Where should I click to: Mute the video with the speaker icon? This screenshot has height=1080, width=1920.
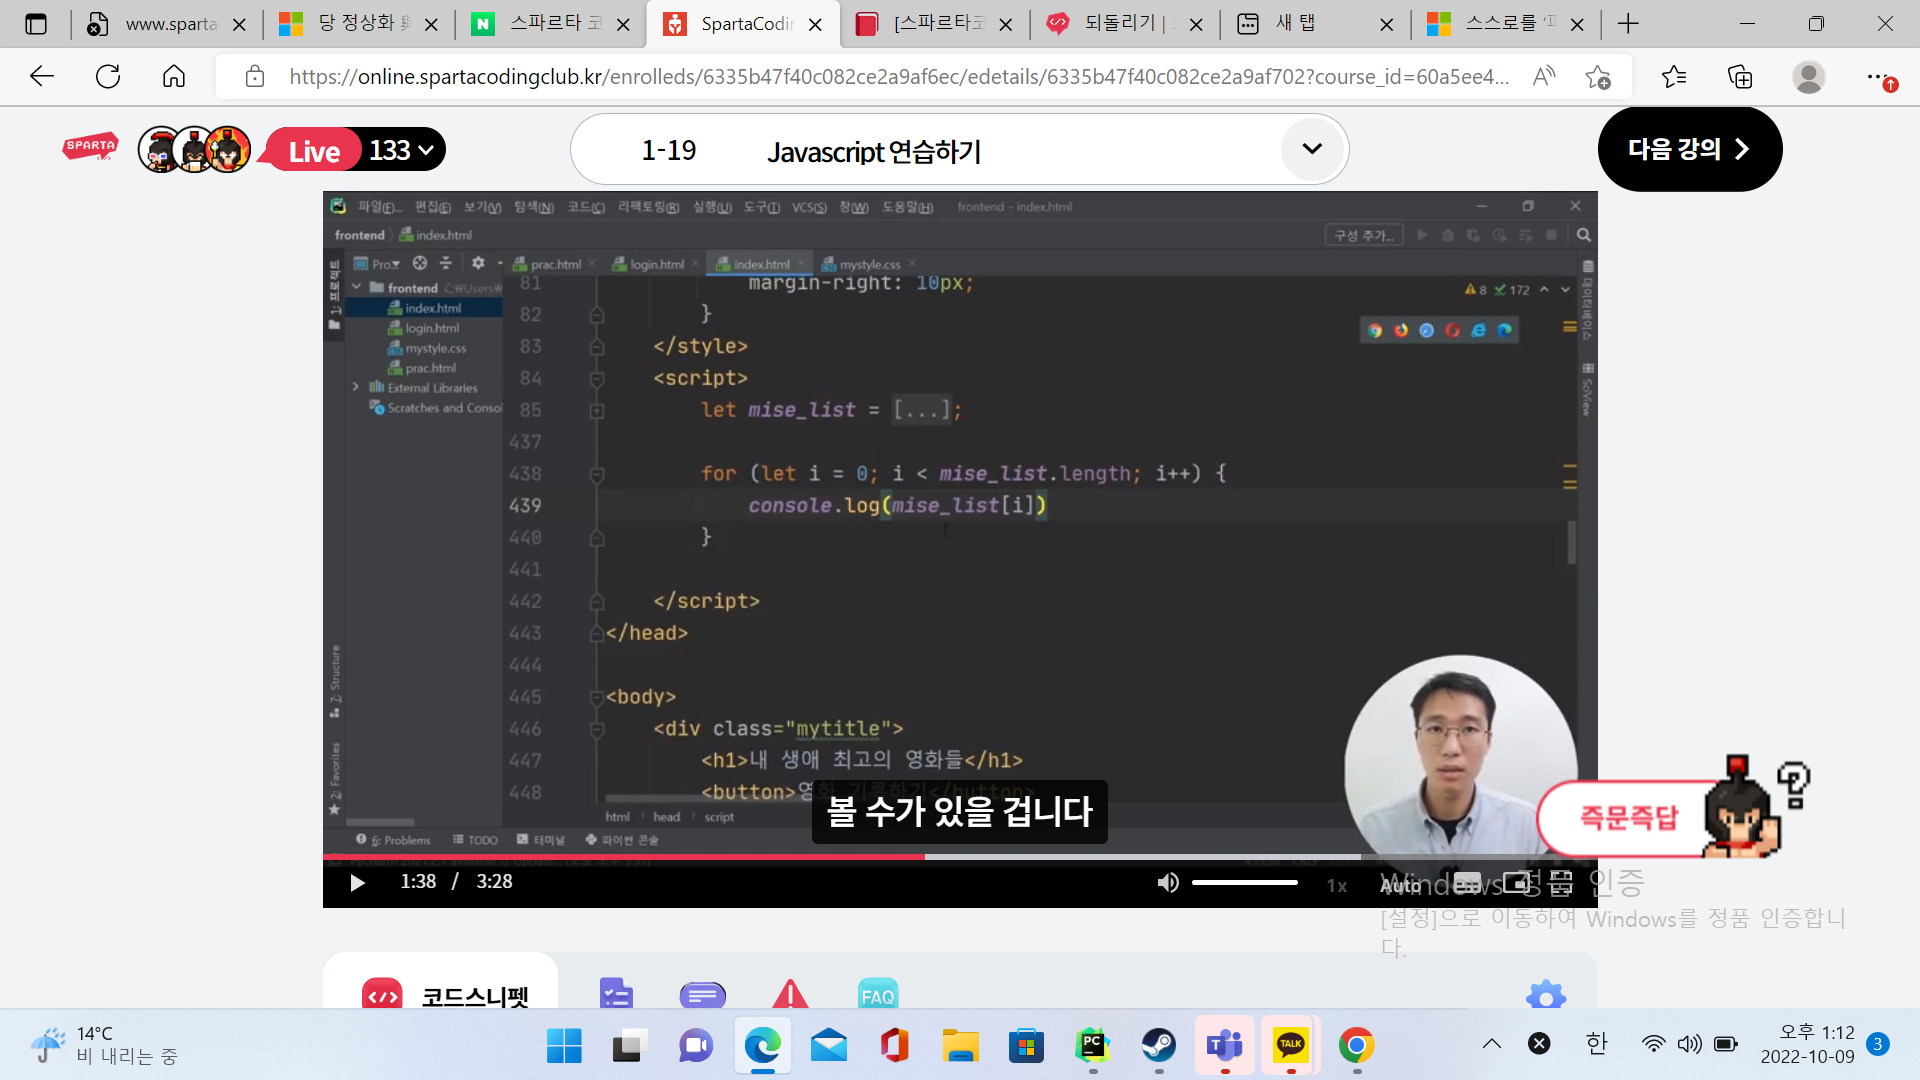tap(1168, 882)
